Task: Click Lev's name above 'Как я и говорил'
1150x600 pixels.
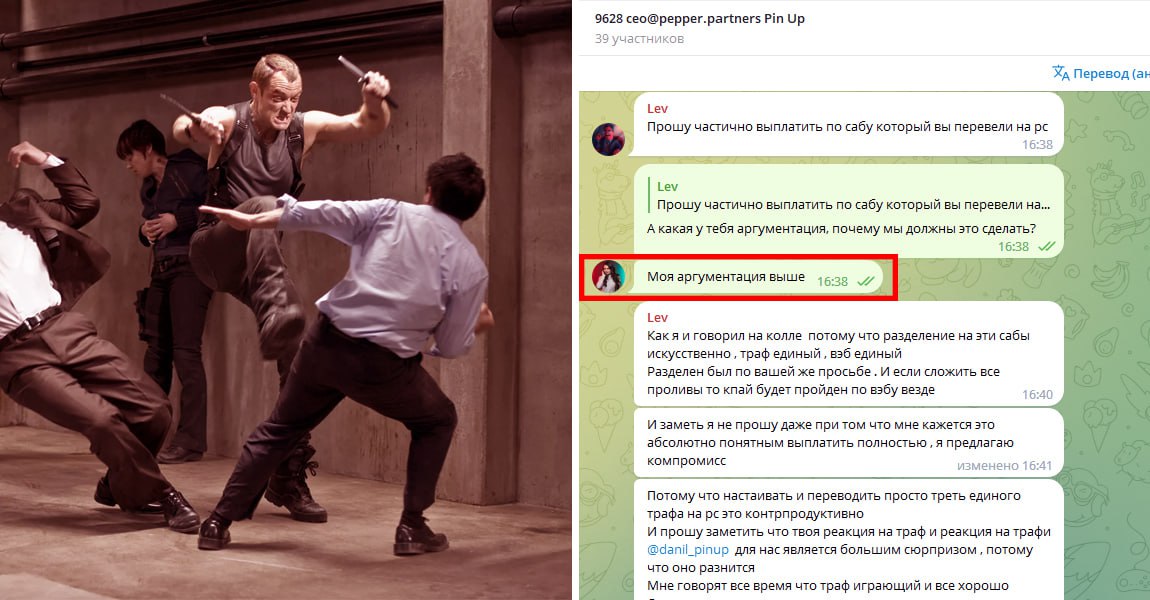Action: [657, 318]
